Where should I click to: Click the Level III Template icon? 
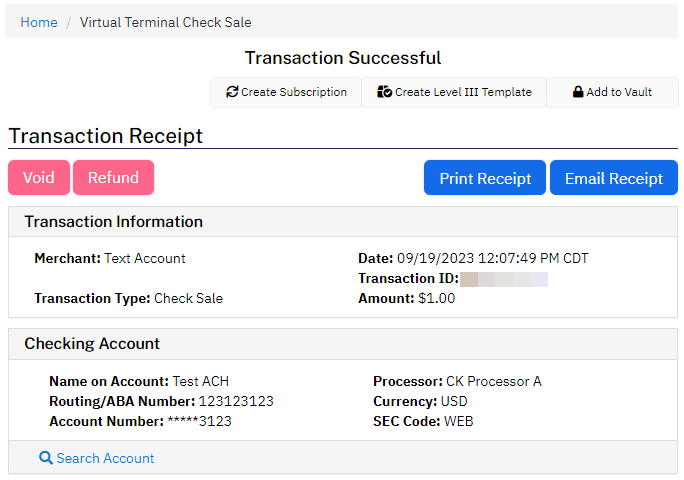[x=384, y=92]
